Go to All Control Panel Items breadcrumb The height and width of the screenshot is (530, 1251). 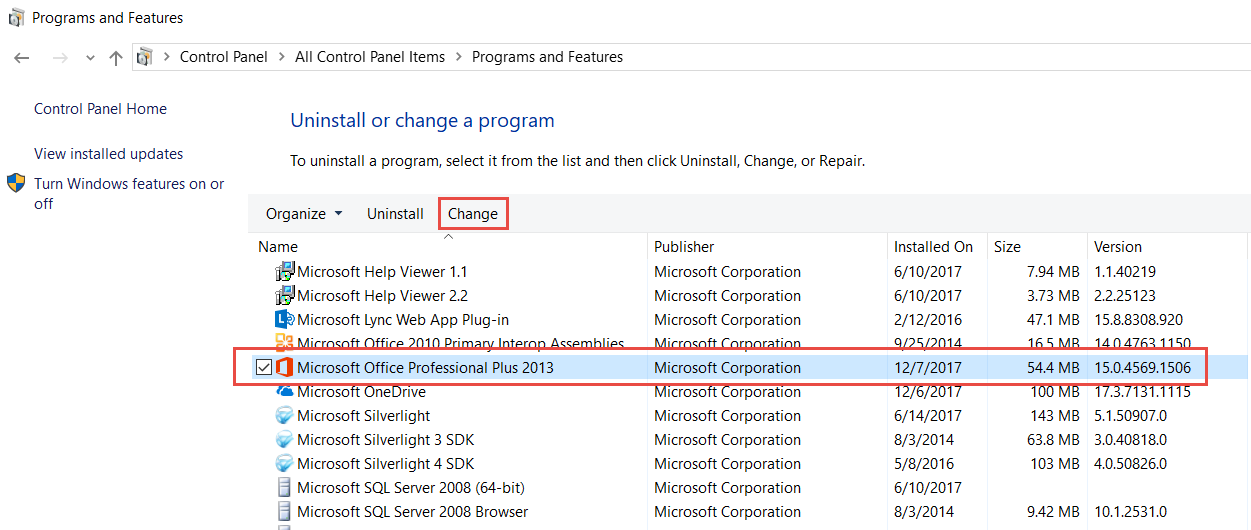370,57
